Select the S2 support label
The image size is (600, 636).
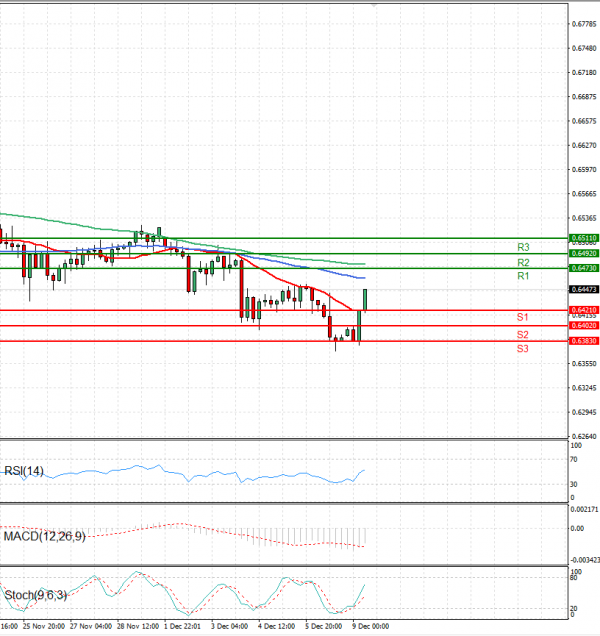click(x=523, y=335)
